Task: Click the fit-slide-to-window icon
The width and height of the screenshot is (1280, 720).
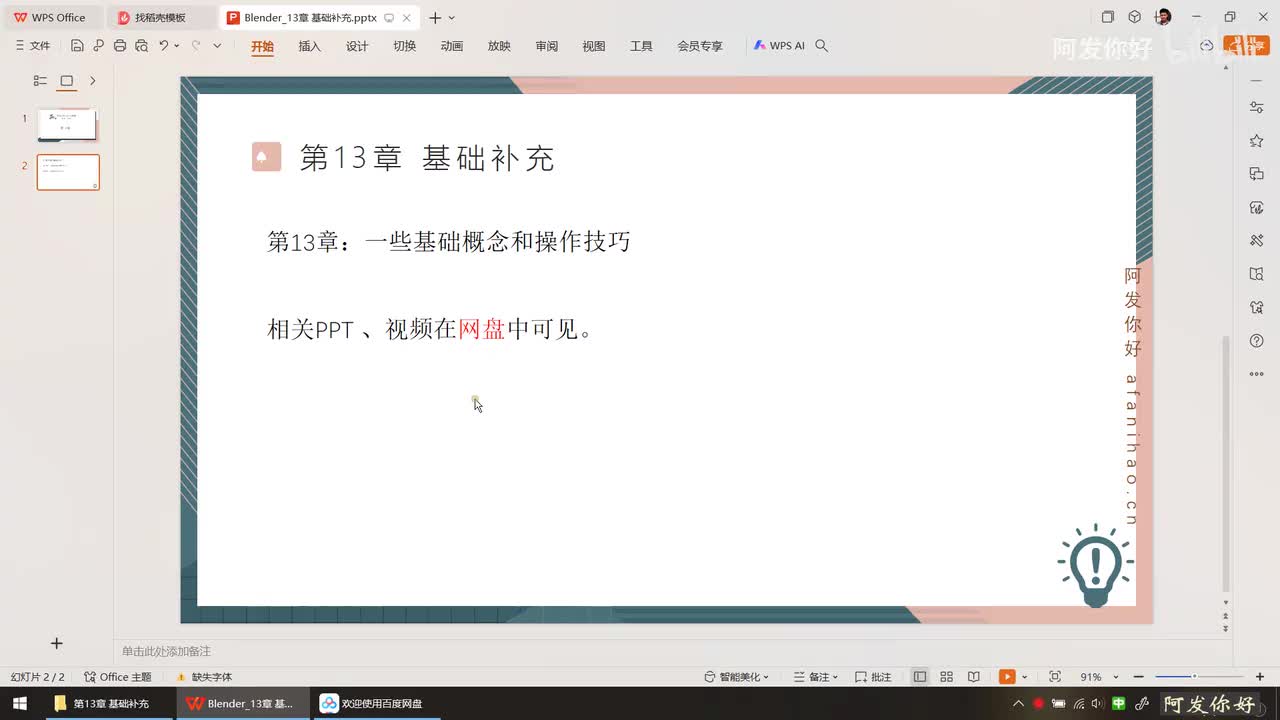Action: pyautogui.click(x=1055, y=677)
